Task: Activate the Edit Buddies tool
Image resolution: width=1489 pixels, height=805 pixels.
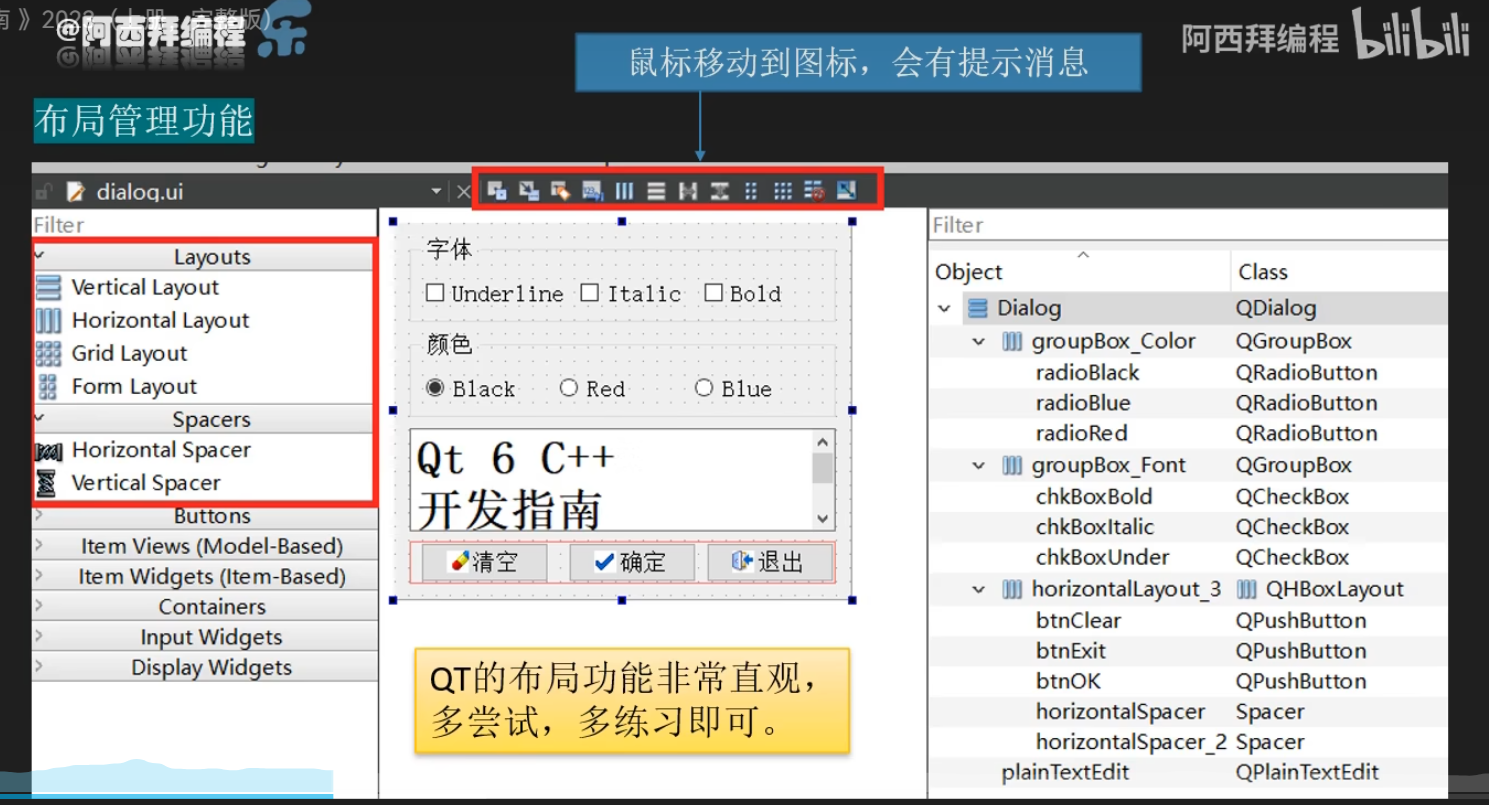Action: 560,190
